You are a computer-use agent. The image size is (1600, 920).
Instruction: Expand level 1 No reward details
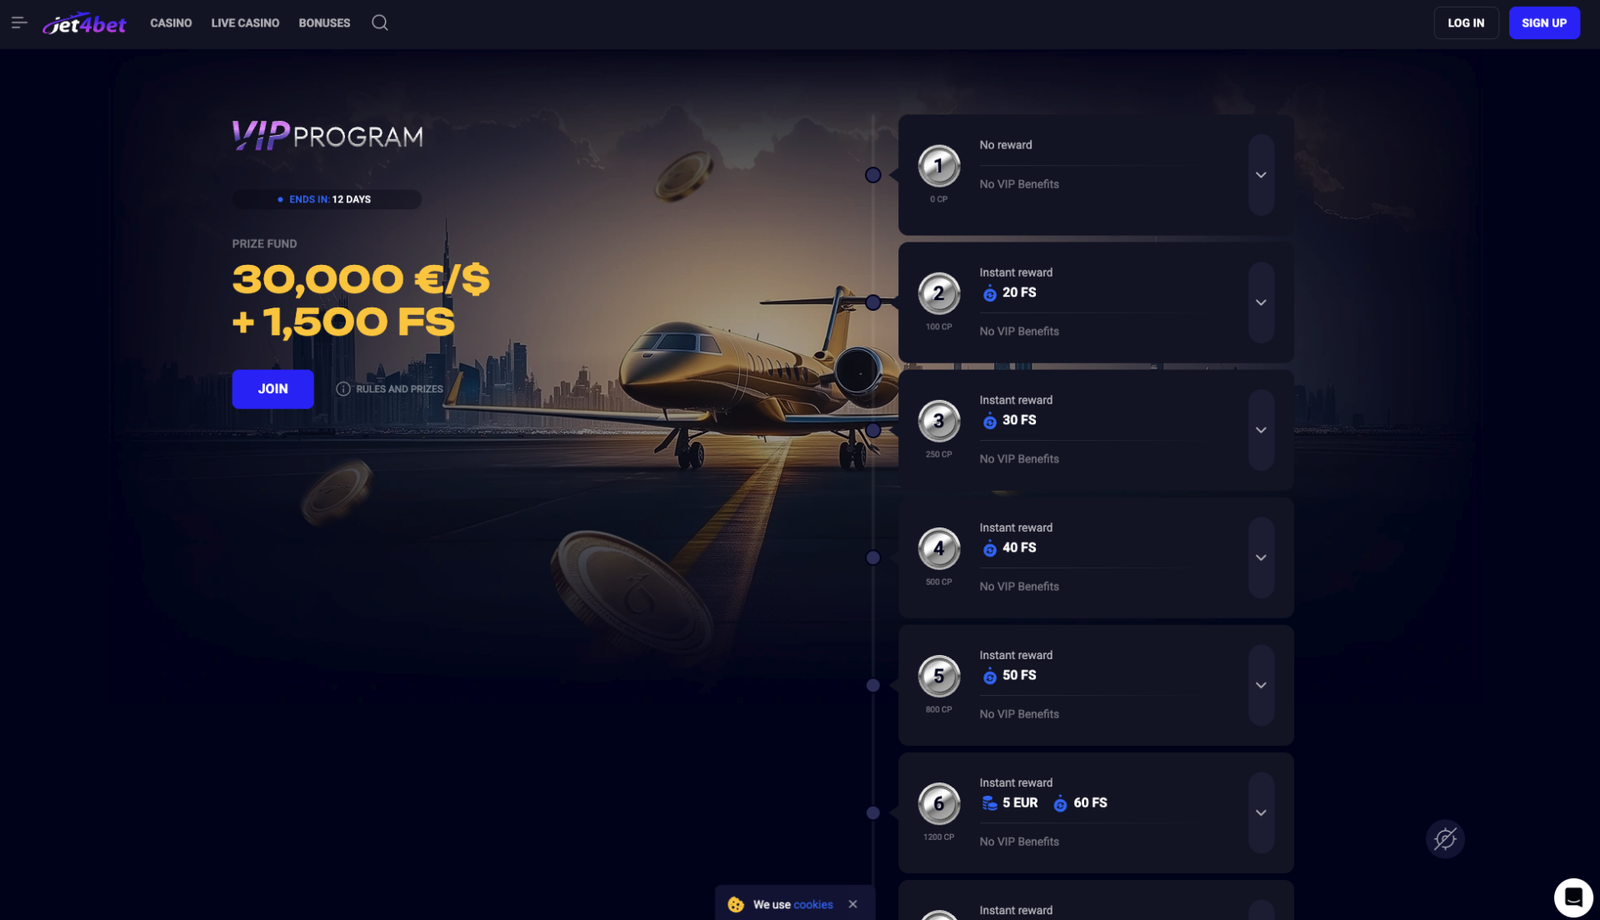coord(1261,175)
